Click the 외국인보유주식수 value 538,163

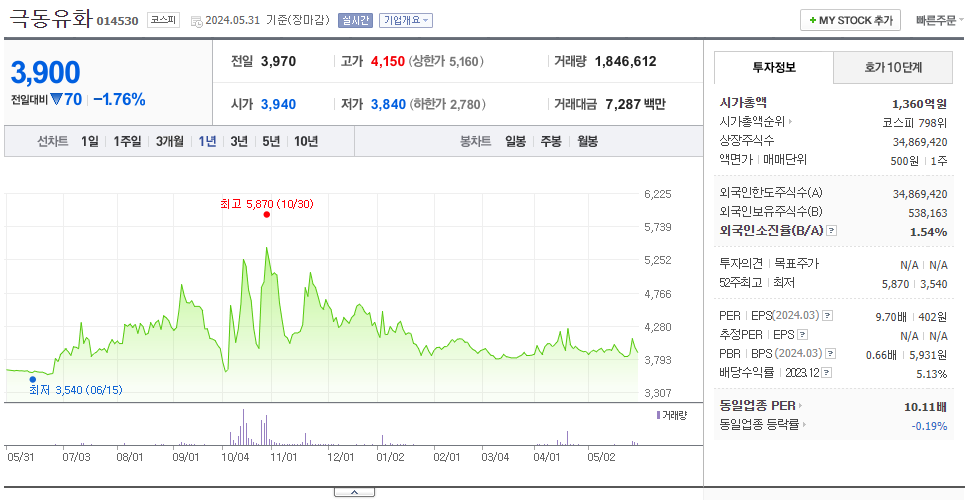(927, 213)
